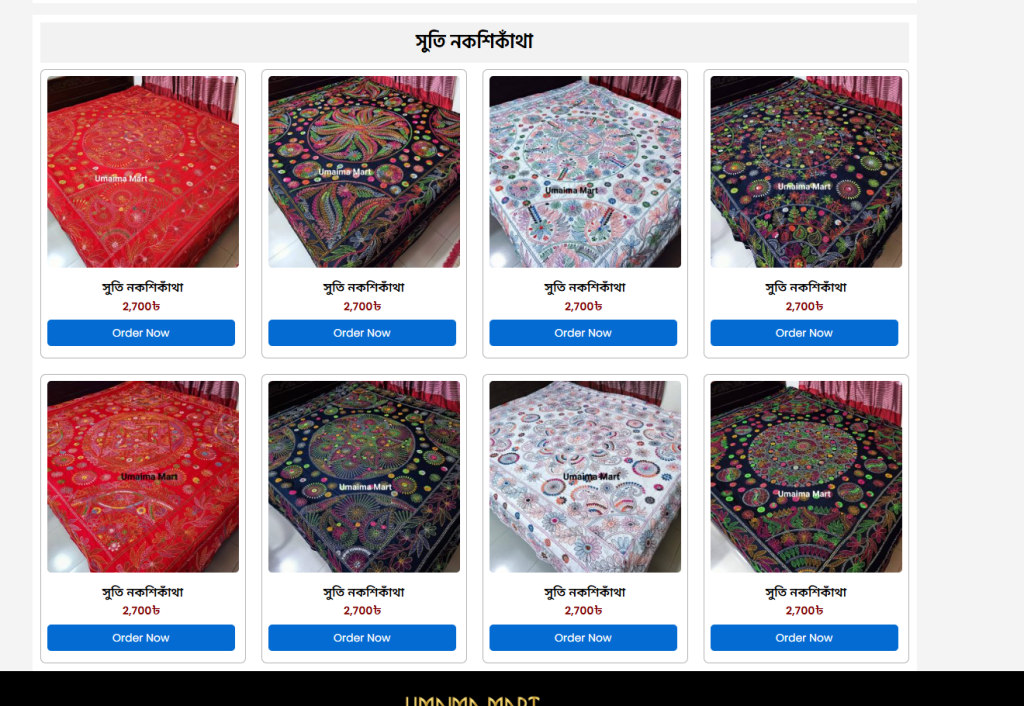The height and width of the screenshot is (706, 1024).
Task: Click the Umaima Mart footer logo
Action: pyautogui.click(x=472, y=701)
